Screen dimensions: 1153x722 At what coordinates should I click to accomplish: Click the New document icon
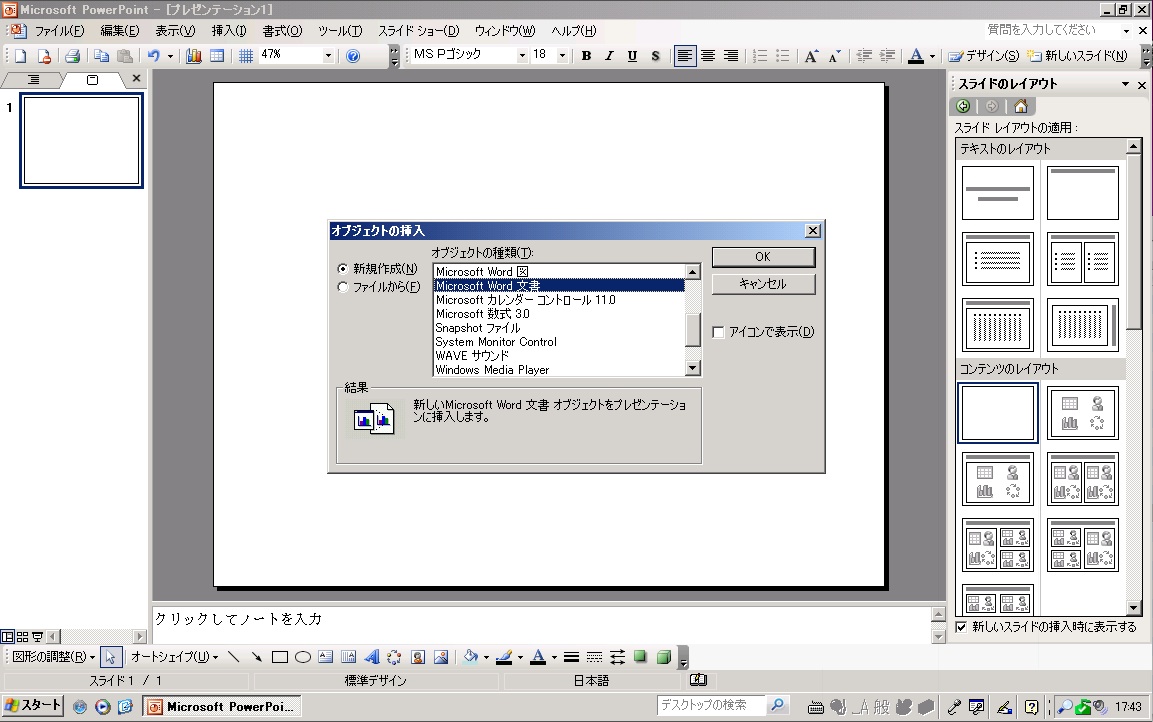point(21,56)
